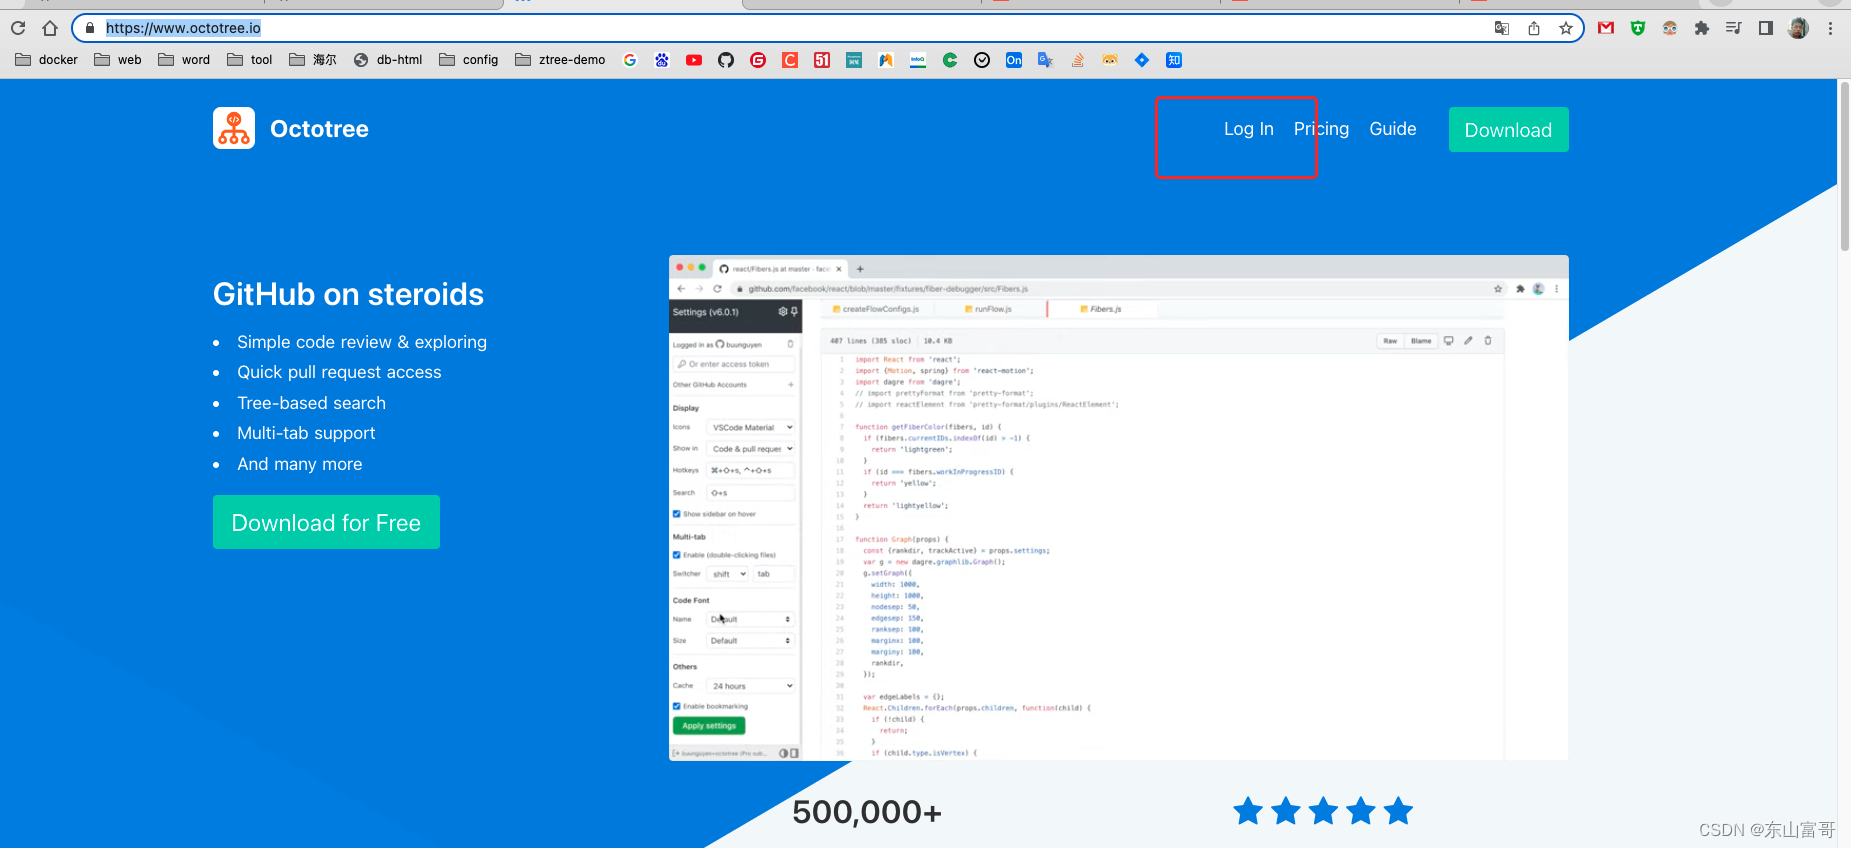The height and width of the screenshot is (848, 1851).
Task: Open the docker bookmarks folder
Action: point(46,60)
